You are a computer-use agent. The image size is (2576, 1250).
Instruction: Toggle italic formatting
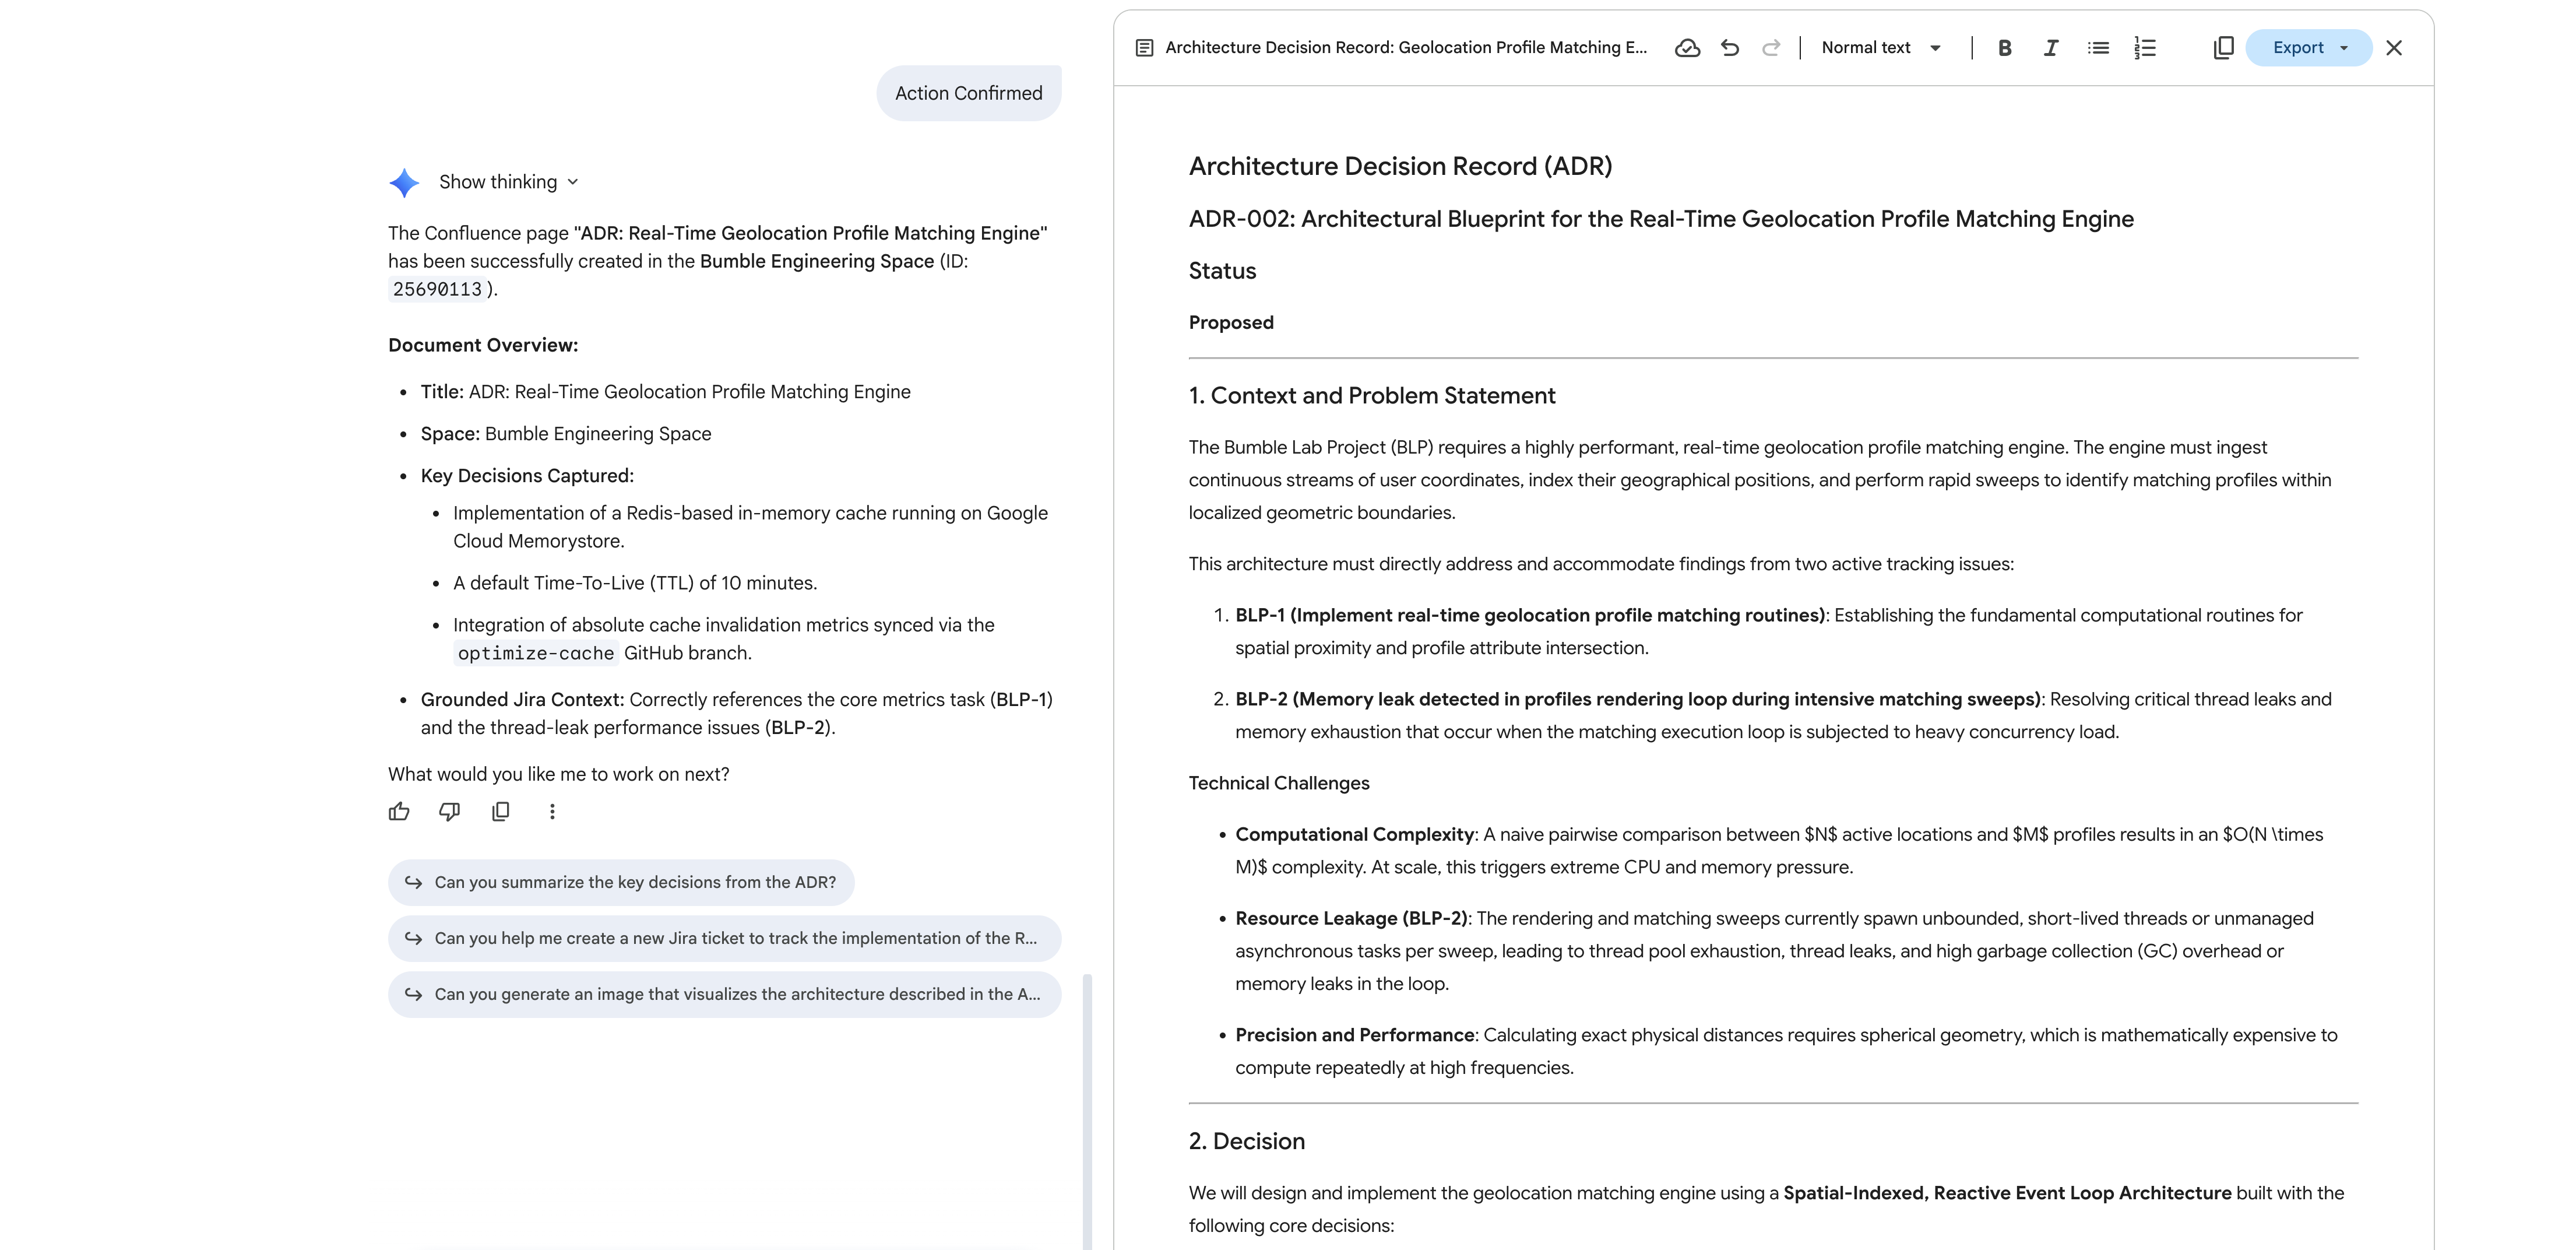pyautogui.click(x=2050, y=48)
